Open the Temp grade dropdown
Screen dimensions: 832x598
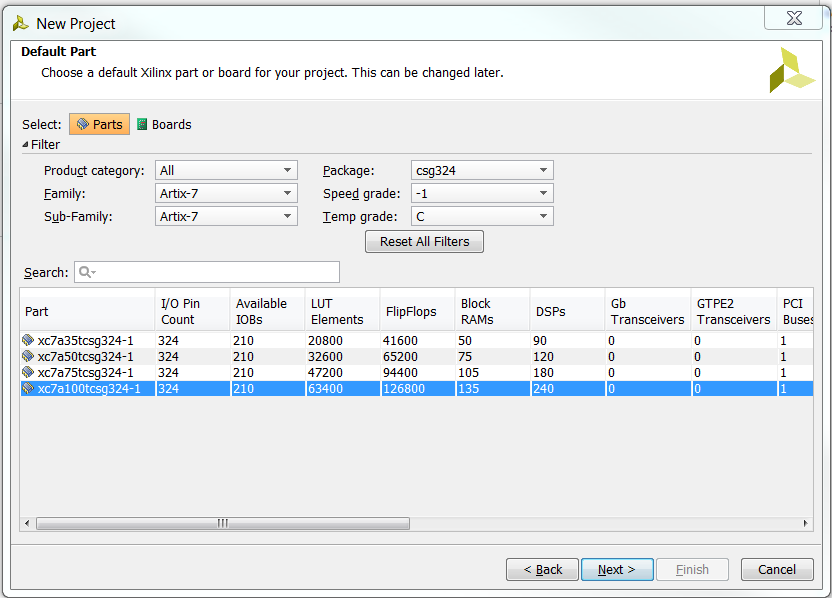pyautogui.click(x=482, y=216)
